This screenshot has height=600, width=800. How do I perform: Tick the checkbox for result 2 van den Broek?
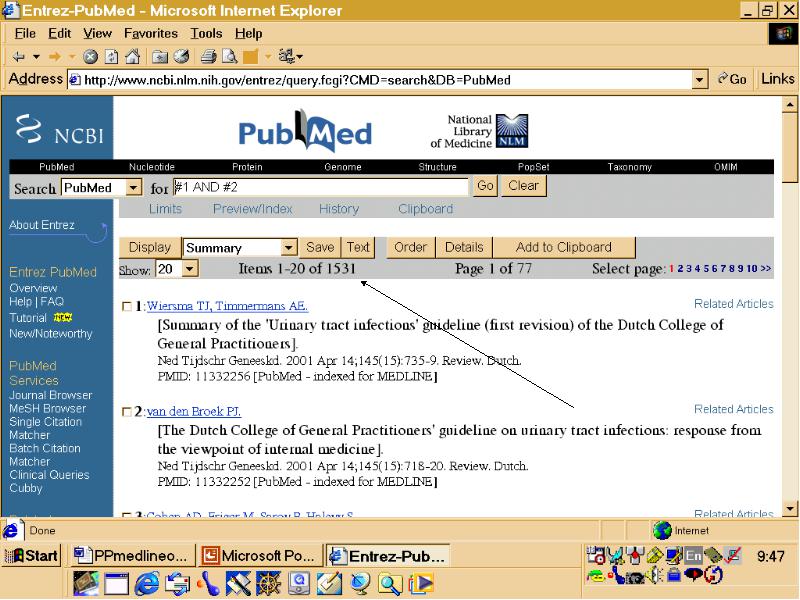(127, 412)
